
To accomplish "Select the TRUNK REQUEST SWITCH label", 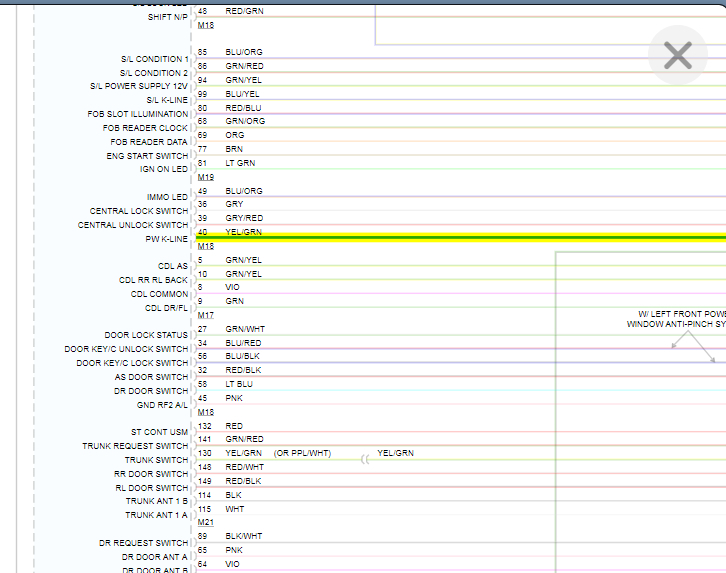I will [135, 446].
